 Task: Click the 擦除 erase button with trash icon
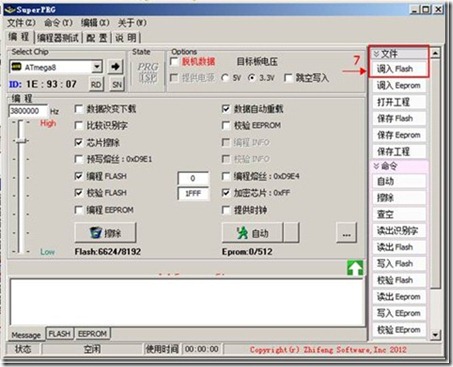(x=105, y=233)
